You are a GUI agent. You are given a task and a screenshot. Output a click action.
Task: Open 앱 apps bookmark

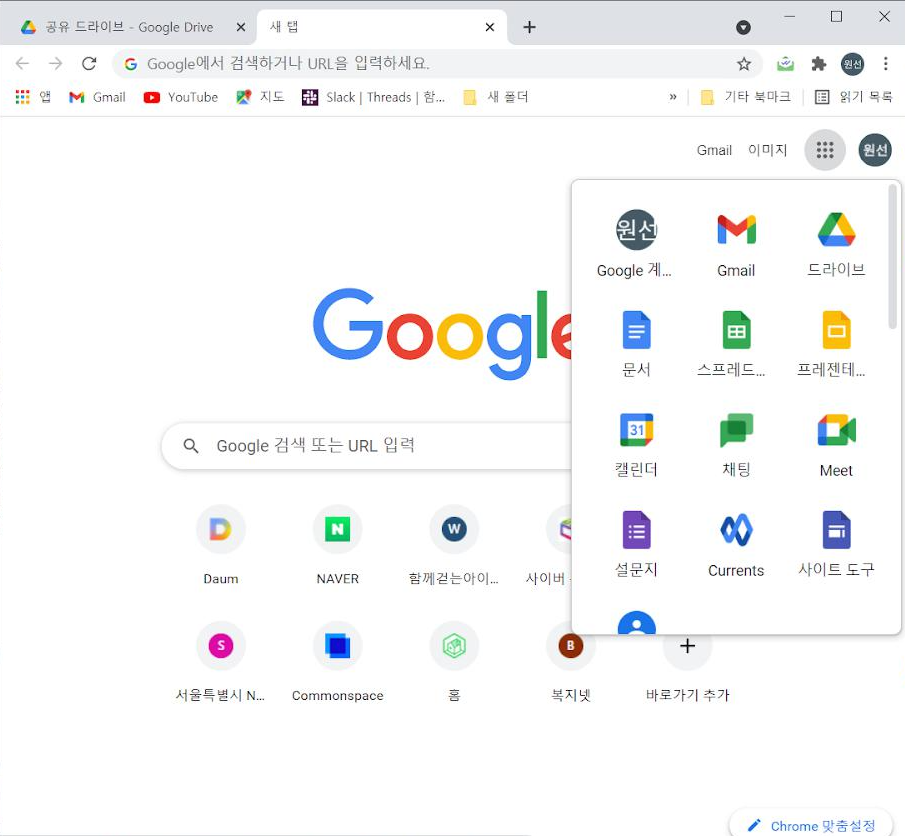[x=33, y=97]
